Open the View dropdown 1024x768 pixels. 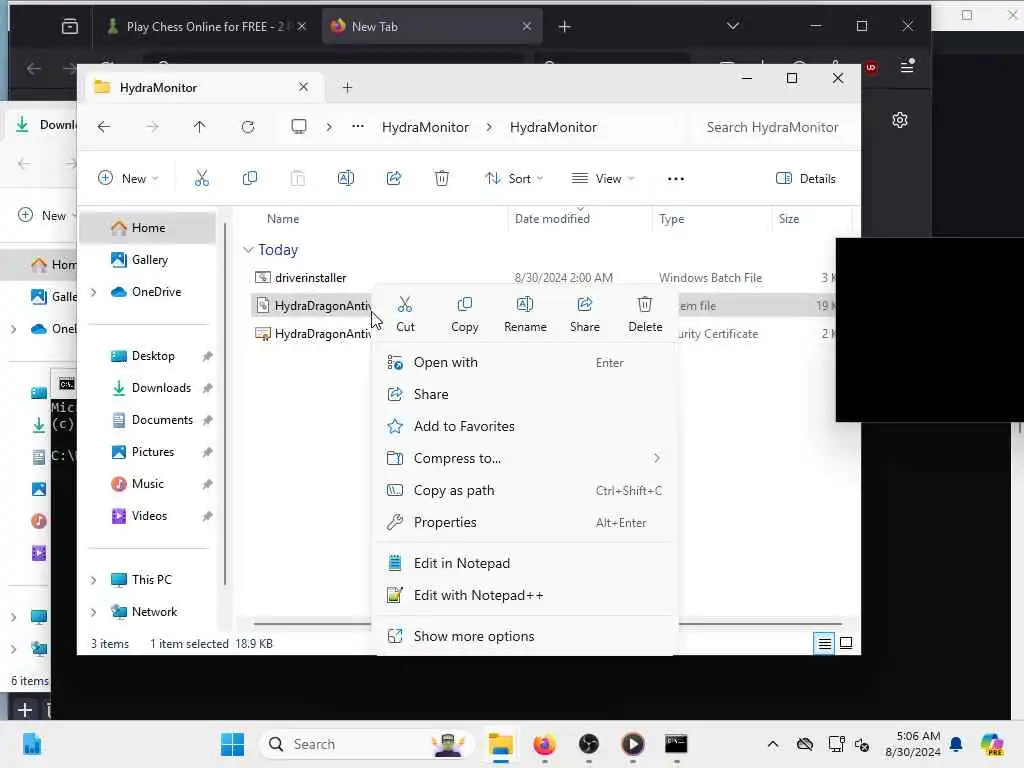coord(603,178)
